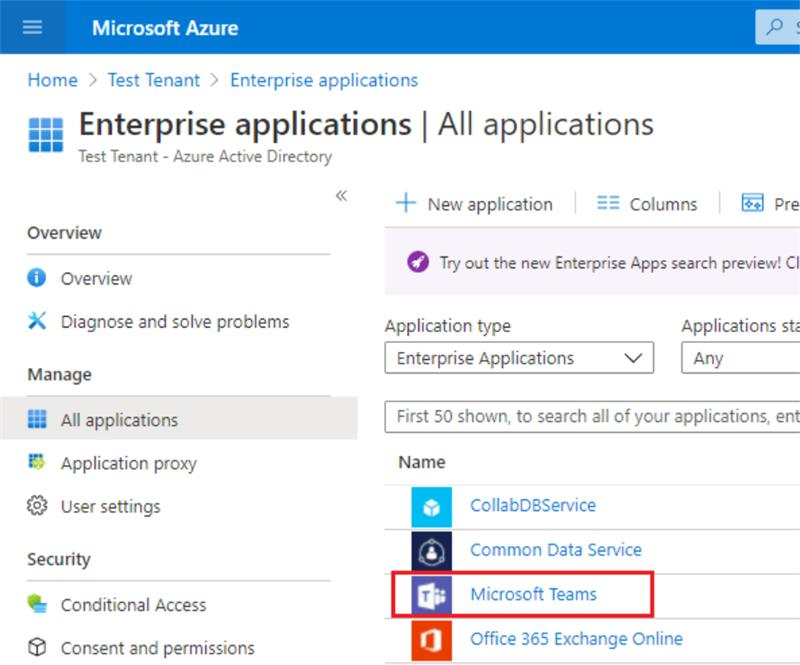This screenshot has height=665, width=800.
Task: Click the Office 365 Exchange Online icon
Action: (x=432, y=639)
